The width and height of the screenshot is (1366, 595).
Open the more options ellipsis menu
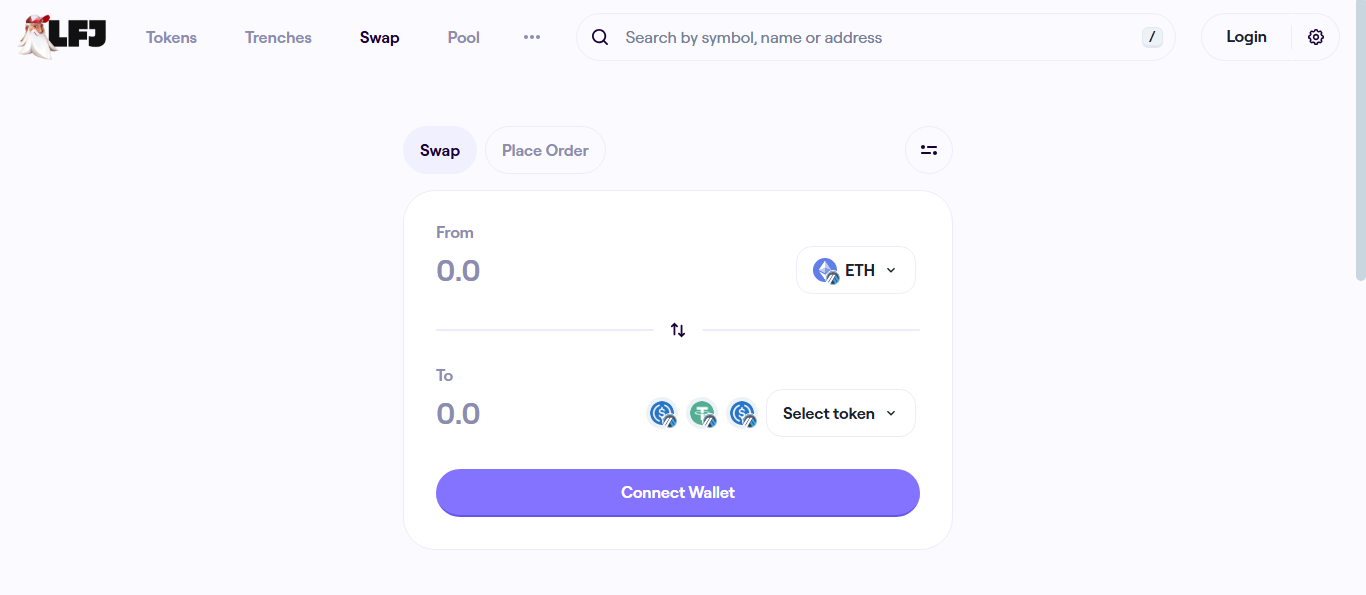(x=532, y=37)
